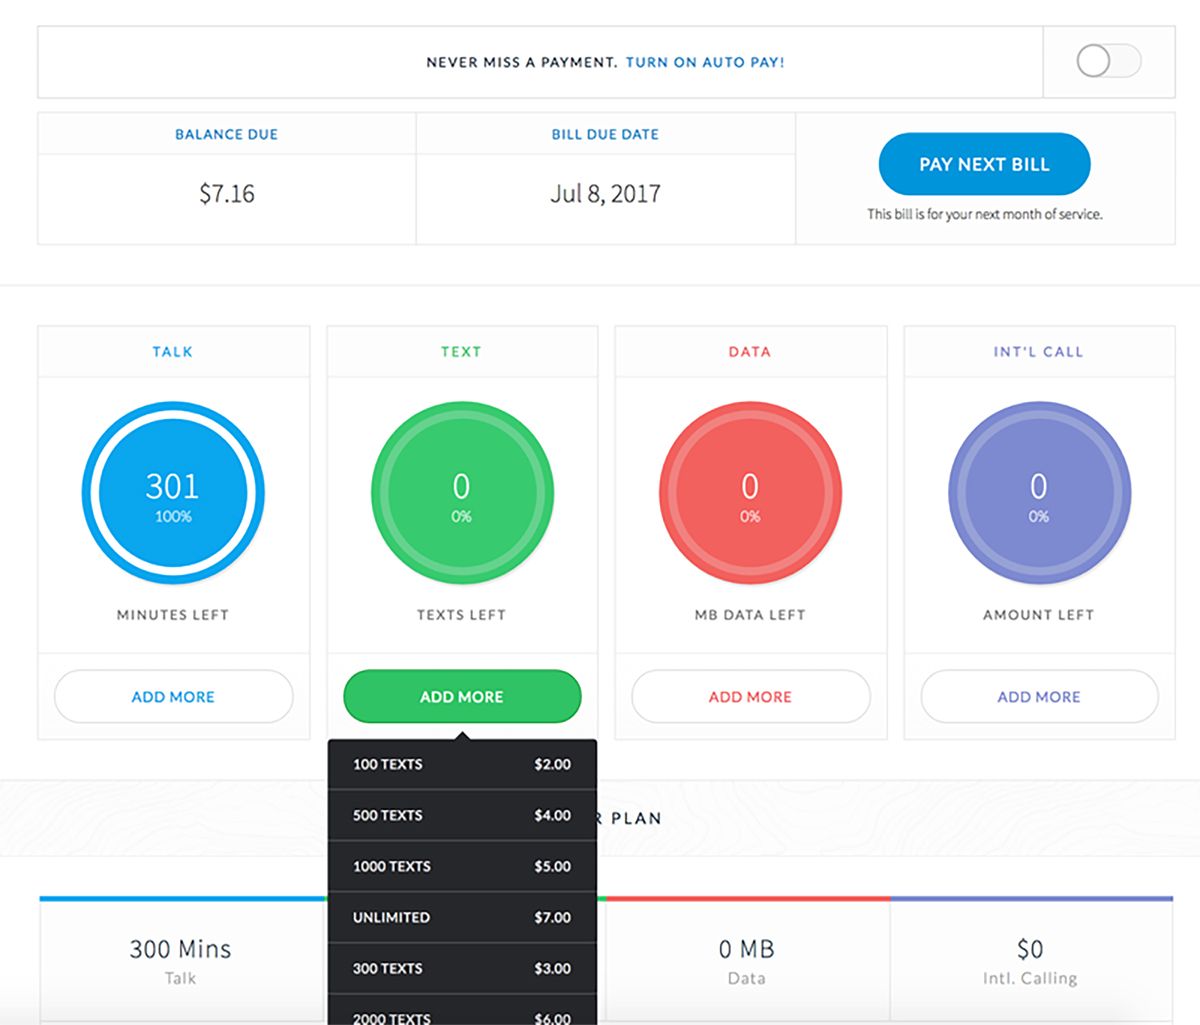This screenshot has height=1025, width=1200.
Task: Select 100 Texts for $2.00 option
Action: click(462, 765)
